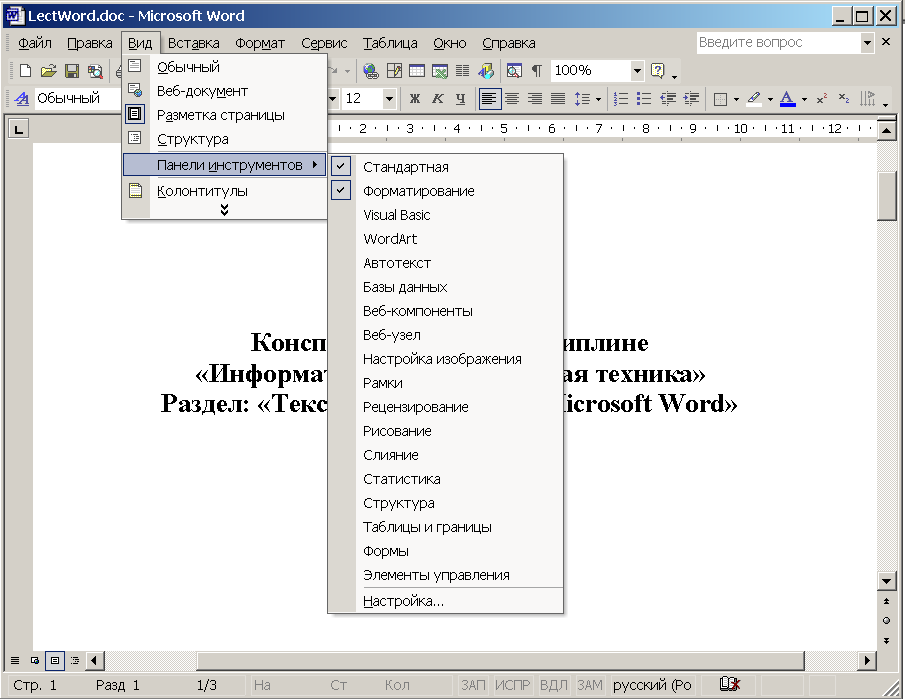Click the Columns icon in the toolbar
Screen dimensions: 905x699
pyautogui.click(x=463, y=71)
